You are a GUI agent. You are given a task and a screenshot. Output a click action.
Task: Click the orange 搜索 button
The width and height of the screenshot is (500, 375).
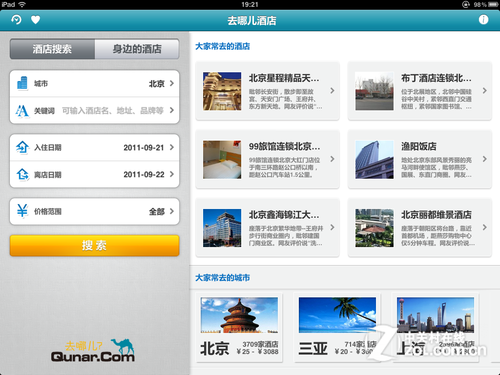pos(95,246)
